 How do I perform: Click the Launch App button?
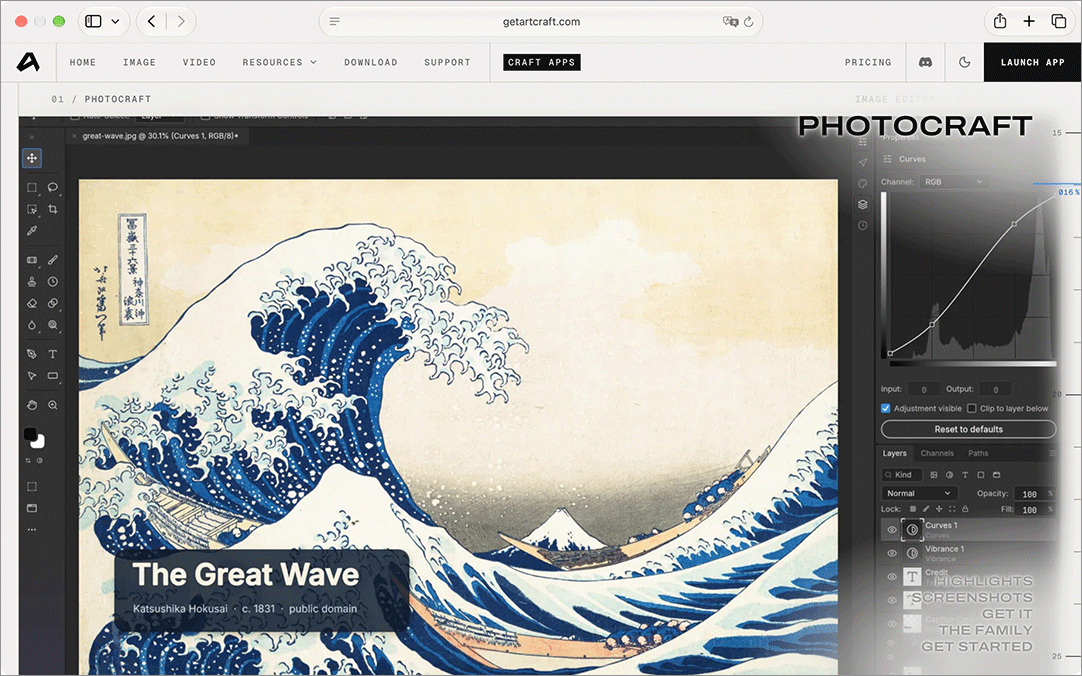pyautogui.click(x=1032, y=62)
